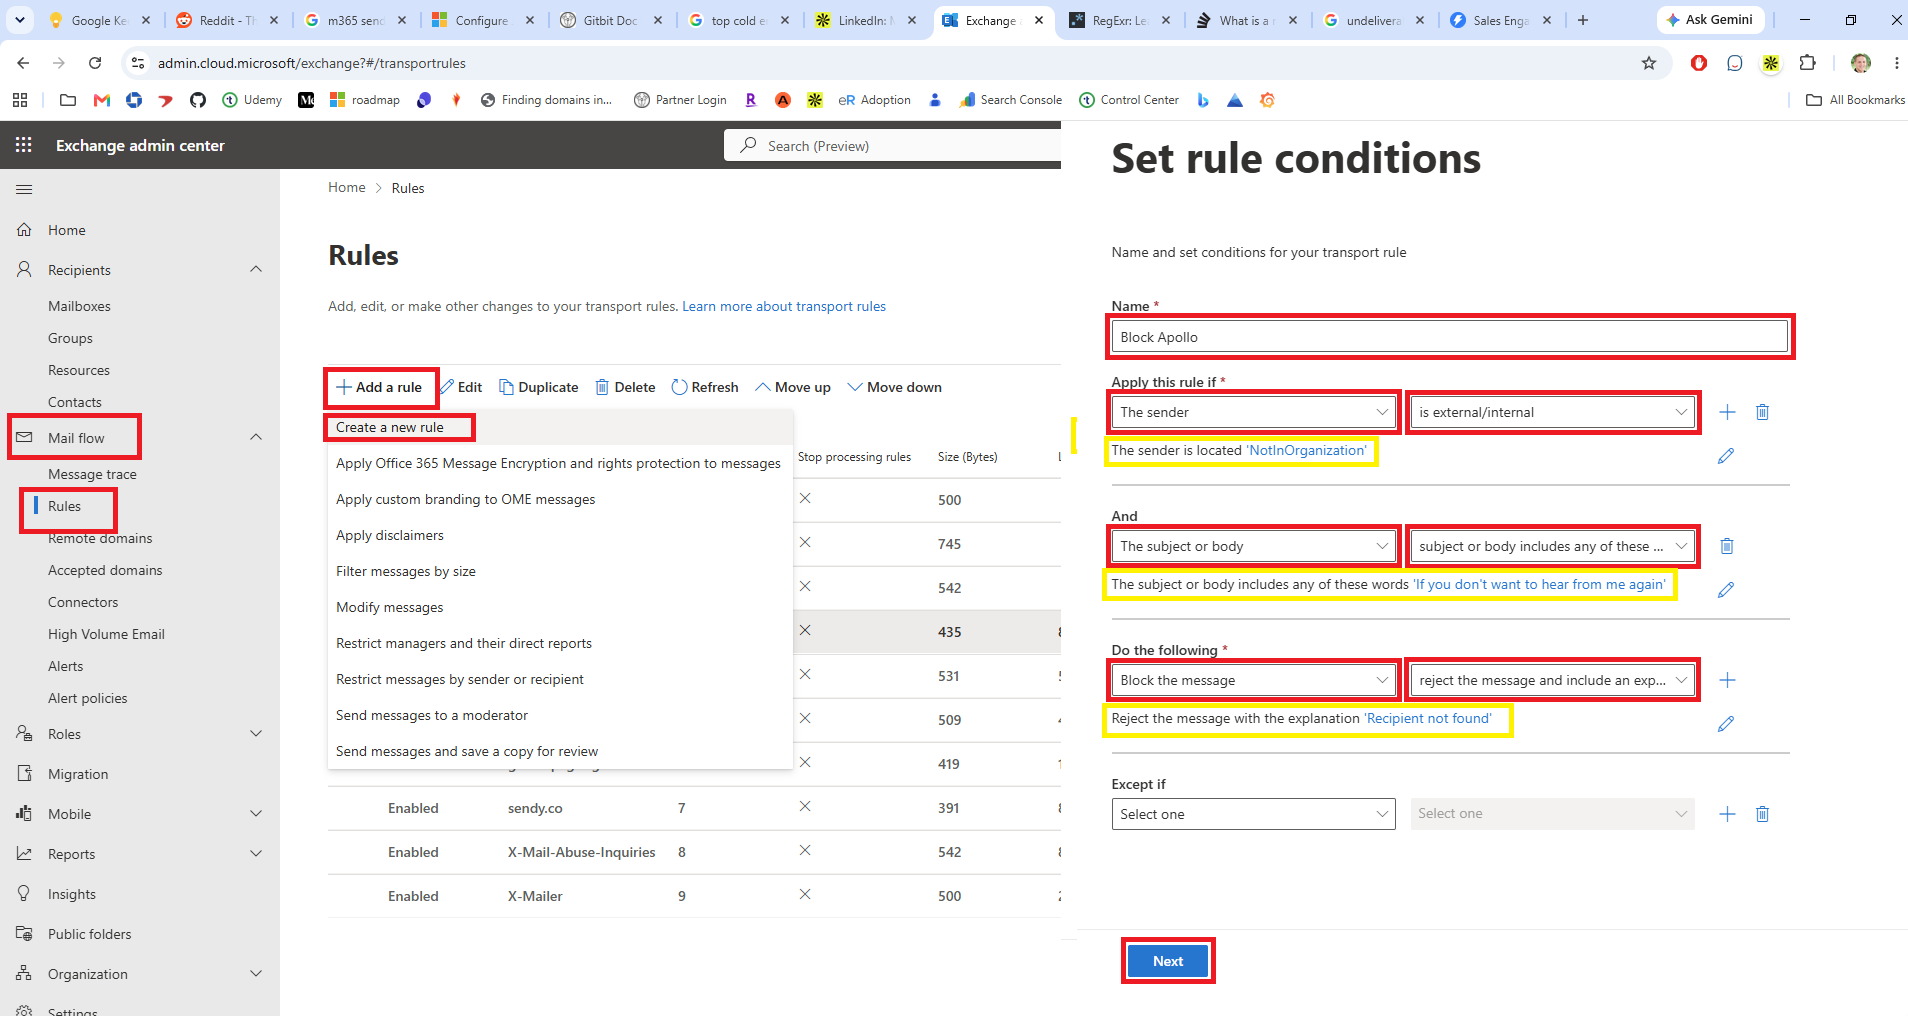
Task: Open new browser tab
Action: click(x=1583, y=20)
